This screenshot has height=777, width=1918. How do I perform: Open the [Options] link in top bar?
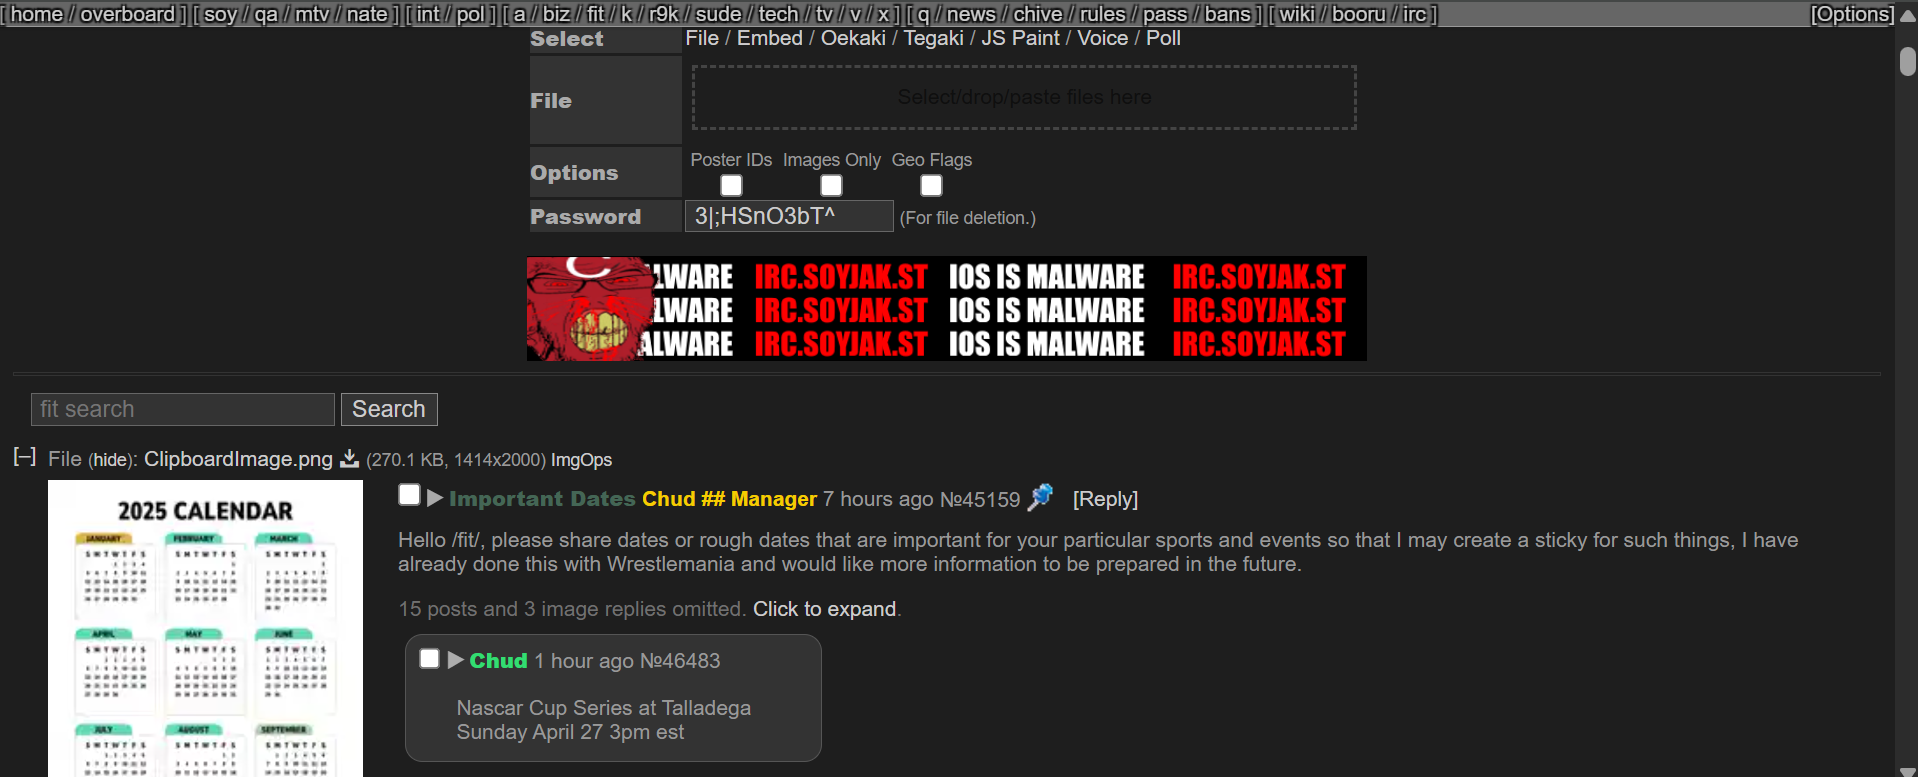click(1852, 14)
